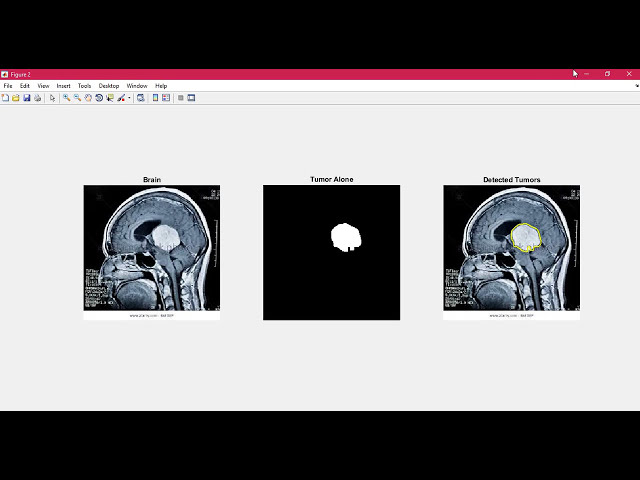
Task: Open the View menu
Action: pos(43,86)
